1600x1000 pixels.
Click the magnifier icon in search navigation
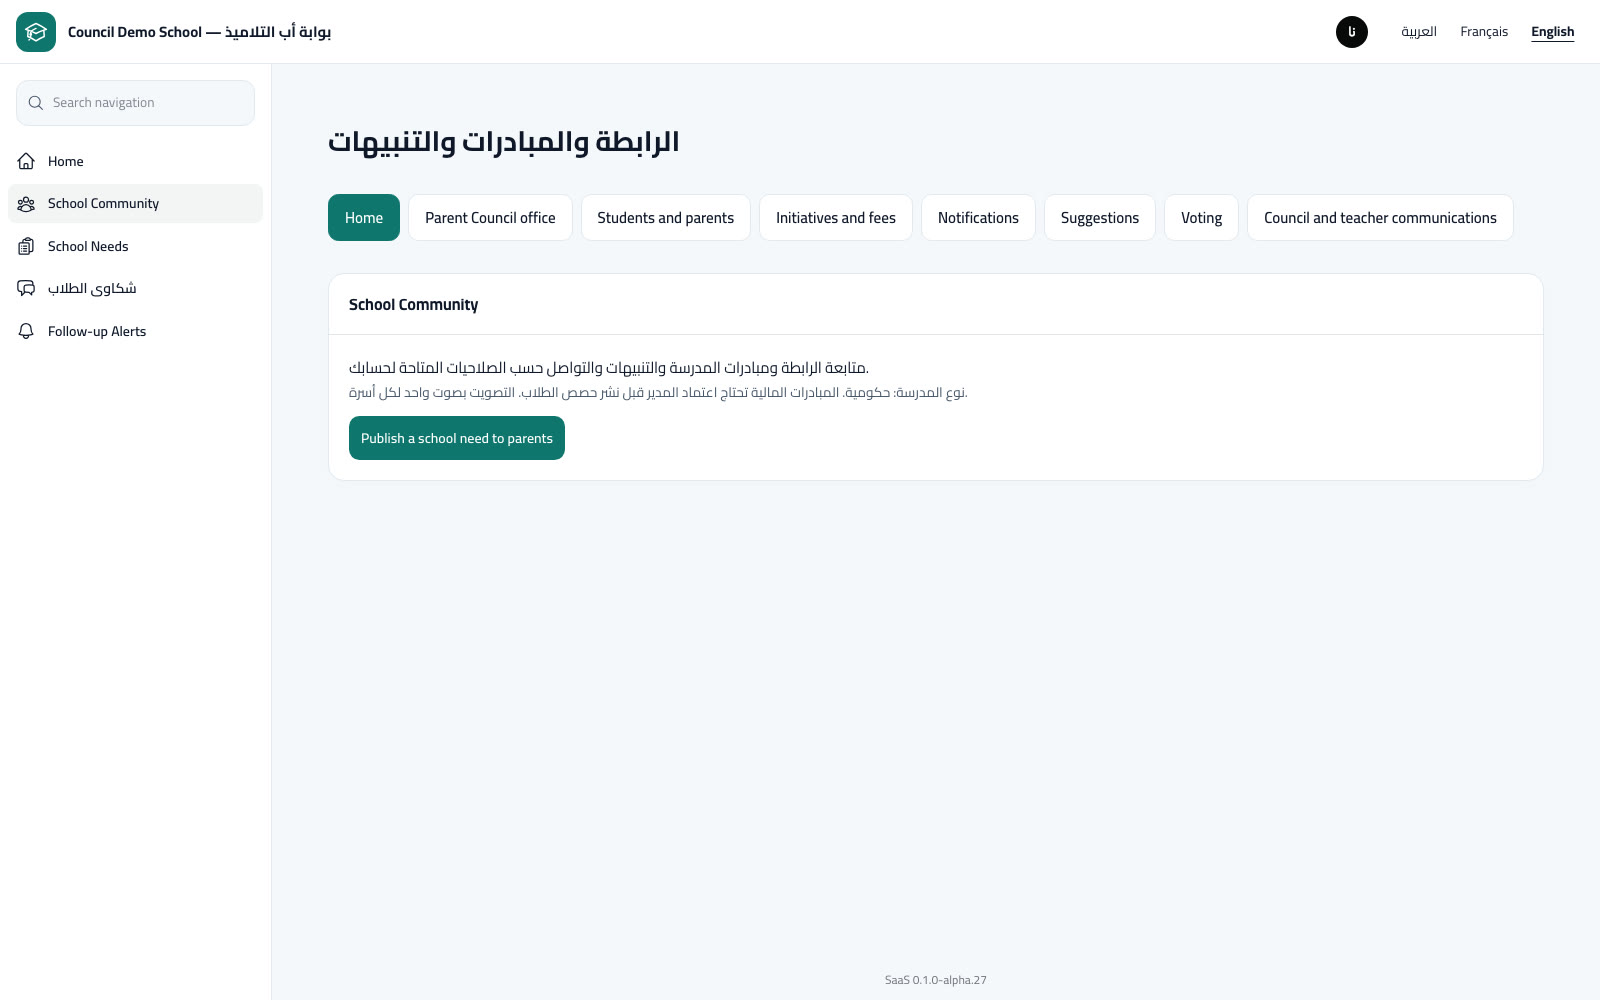tap(36, 103)
